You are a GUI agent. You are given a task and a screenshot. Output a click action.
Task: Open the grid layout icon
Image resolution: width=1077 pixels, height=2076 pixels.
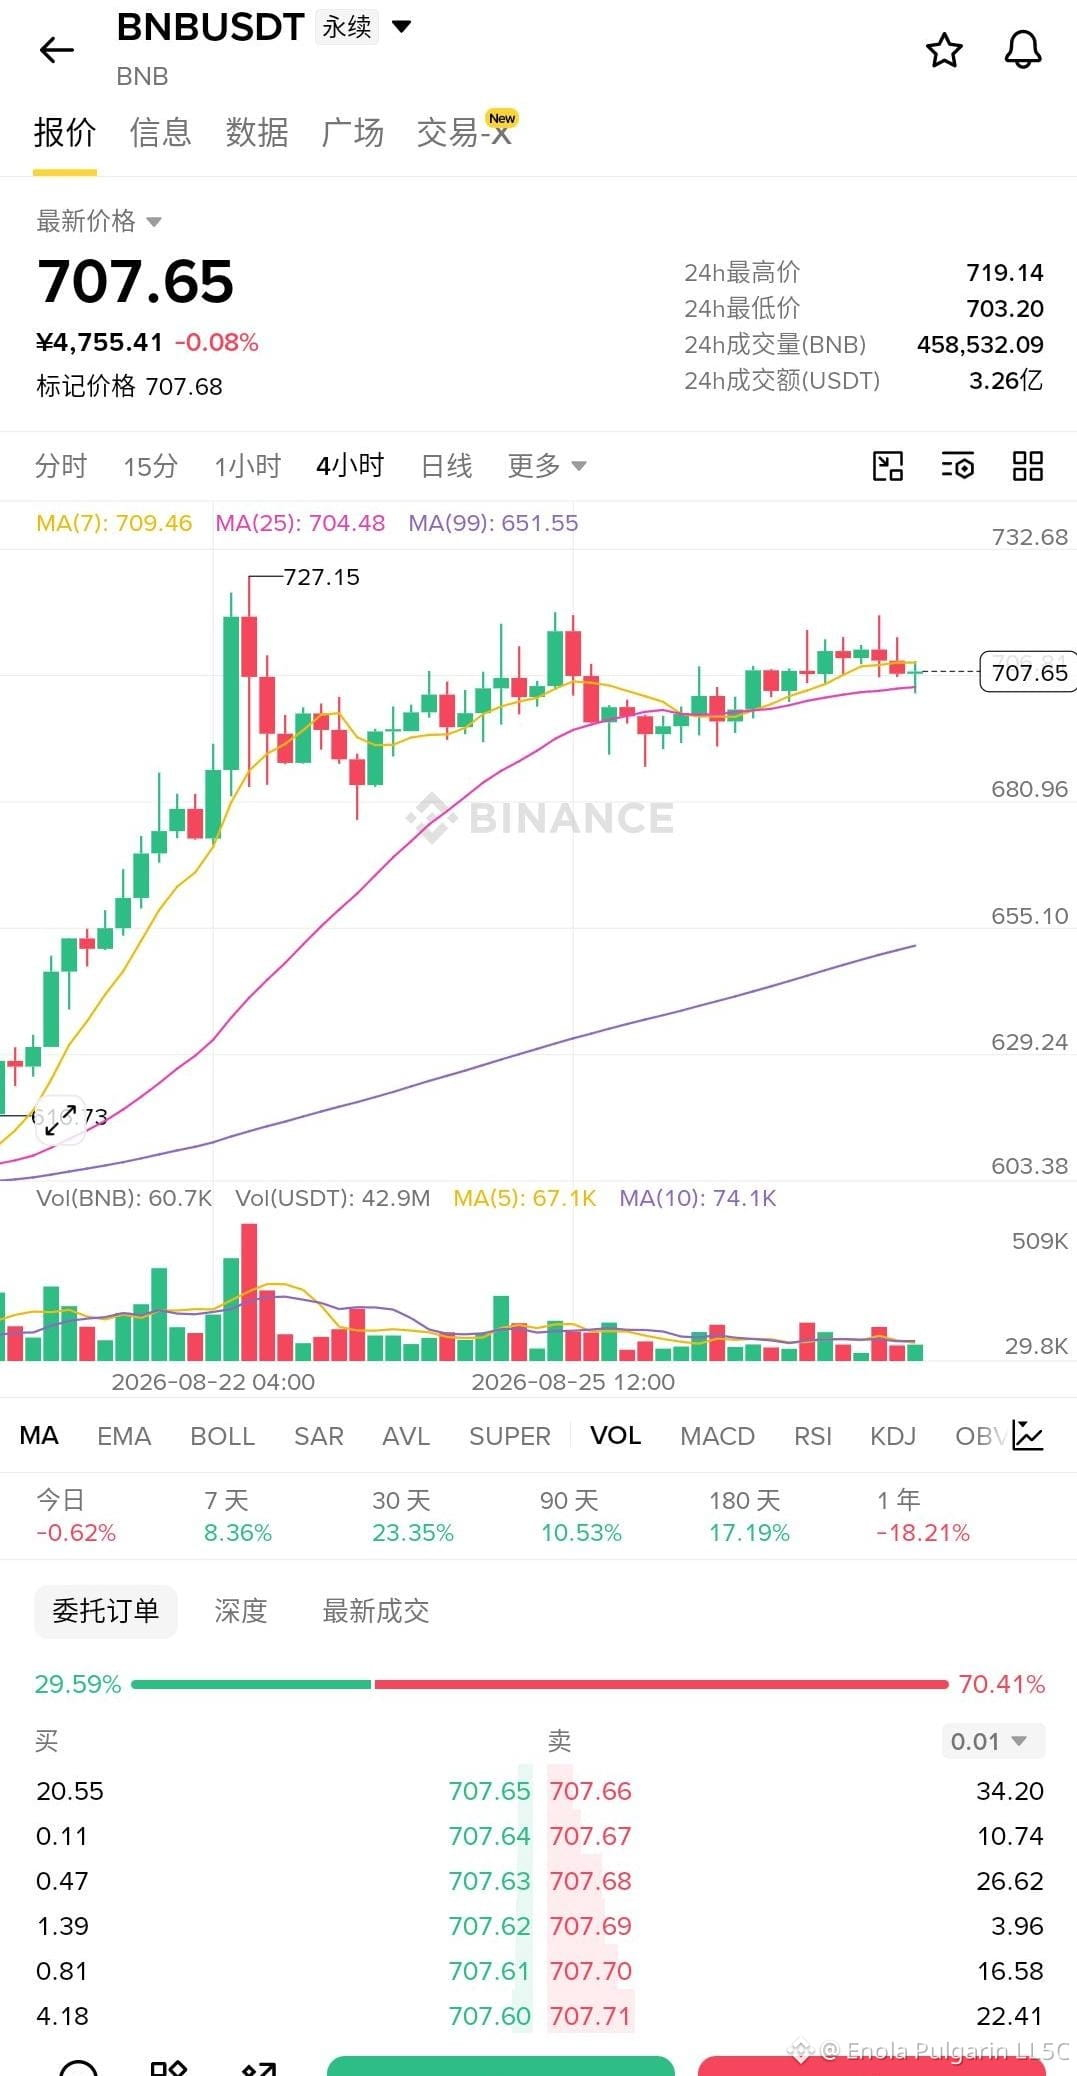point(1028,466)
